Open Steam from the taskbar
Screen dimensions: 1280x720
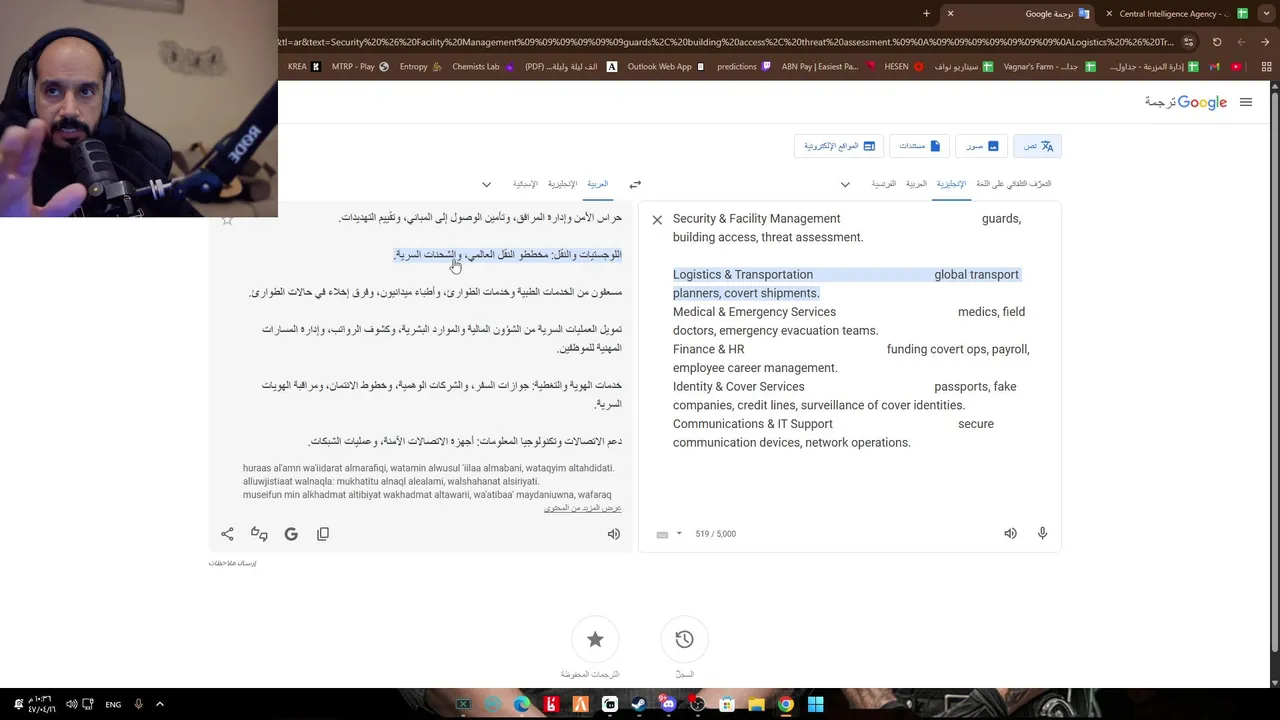click(x=639, y=704)
